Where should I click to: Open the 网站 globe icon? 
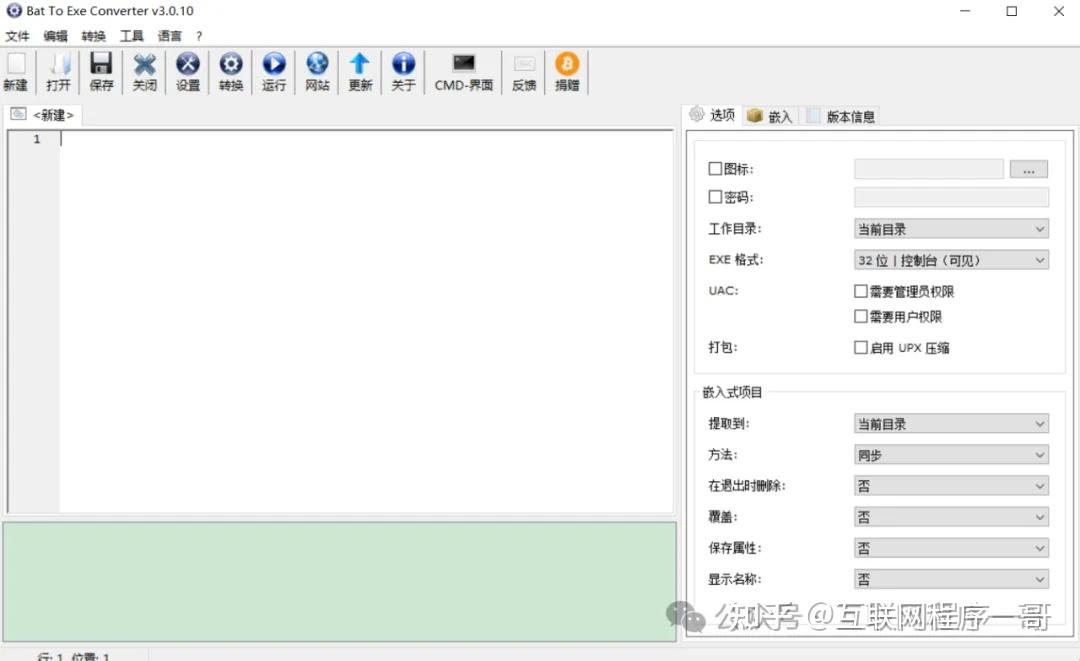(317, 64)
